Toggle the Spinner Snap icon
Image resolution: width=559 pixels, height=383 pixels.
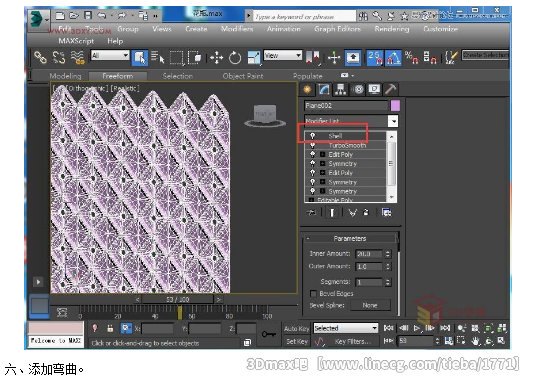tap(430, 57)
